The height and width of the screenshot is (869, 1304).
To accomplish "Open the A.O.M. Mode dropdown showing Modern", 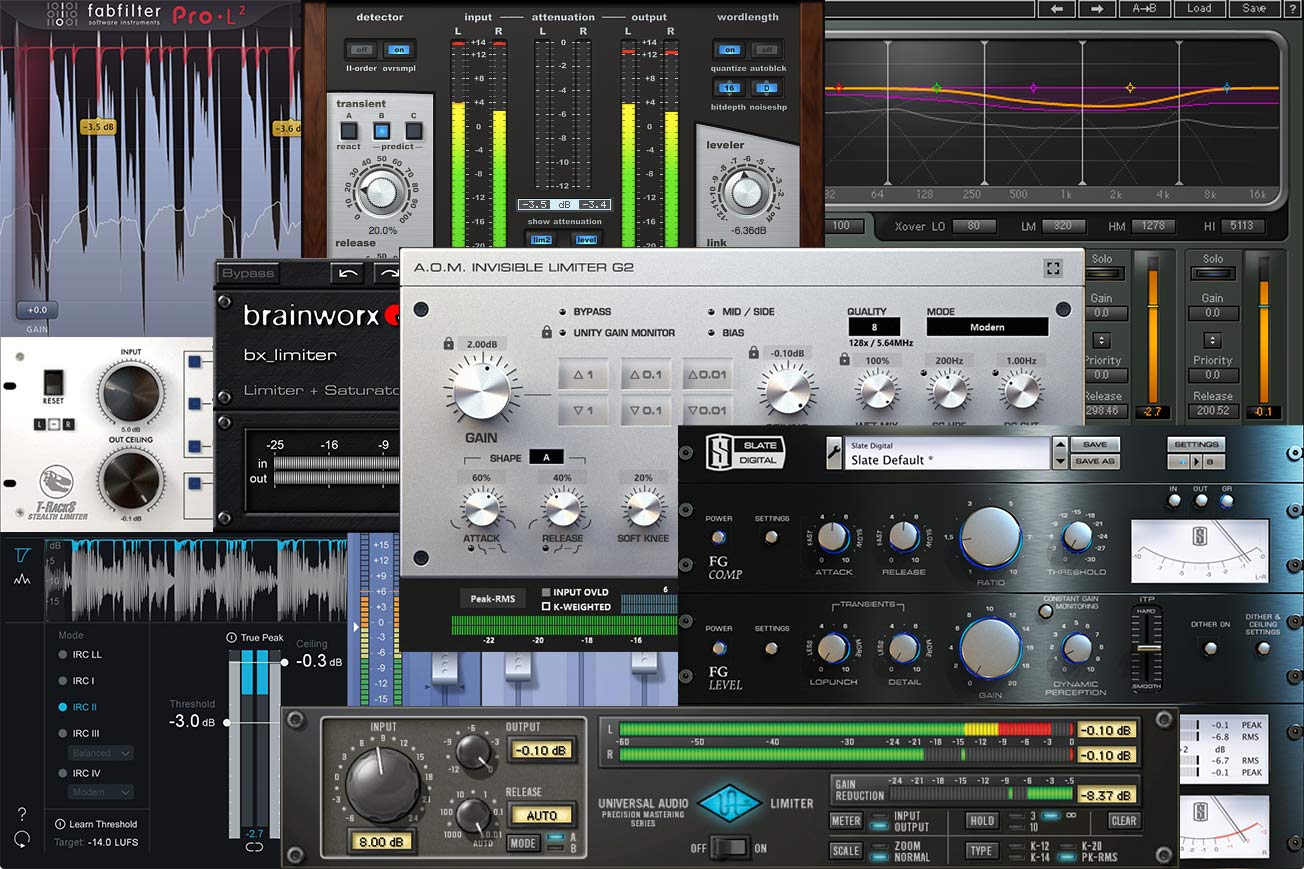I will pyautogui.click(x=986, y=327).
